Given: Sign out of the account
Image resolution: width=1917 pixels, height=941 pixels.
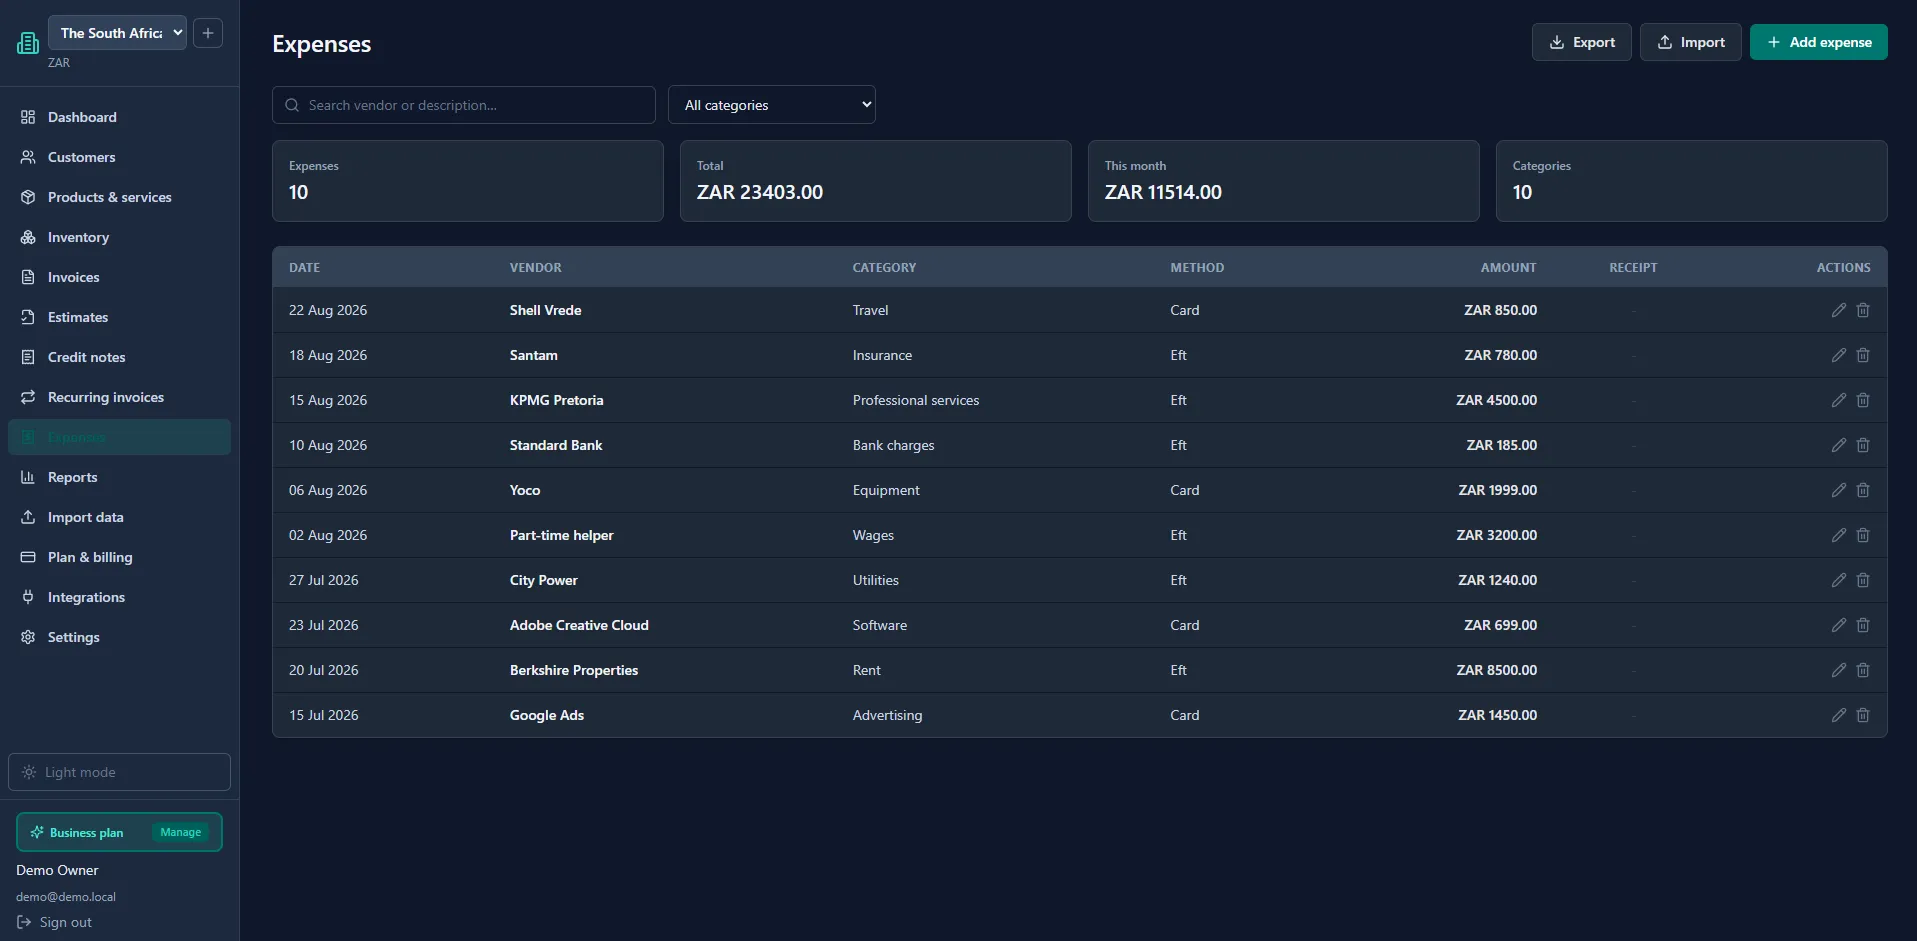Looking at the screenshot, I should pos(55,922).
